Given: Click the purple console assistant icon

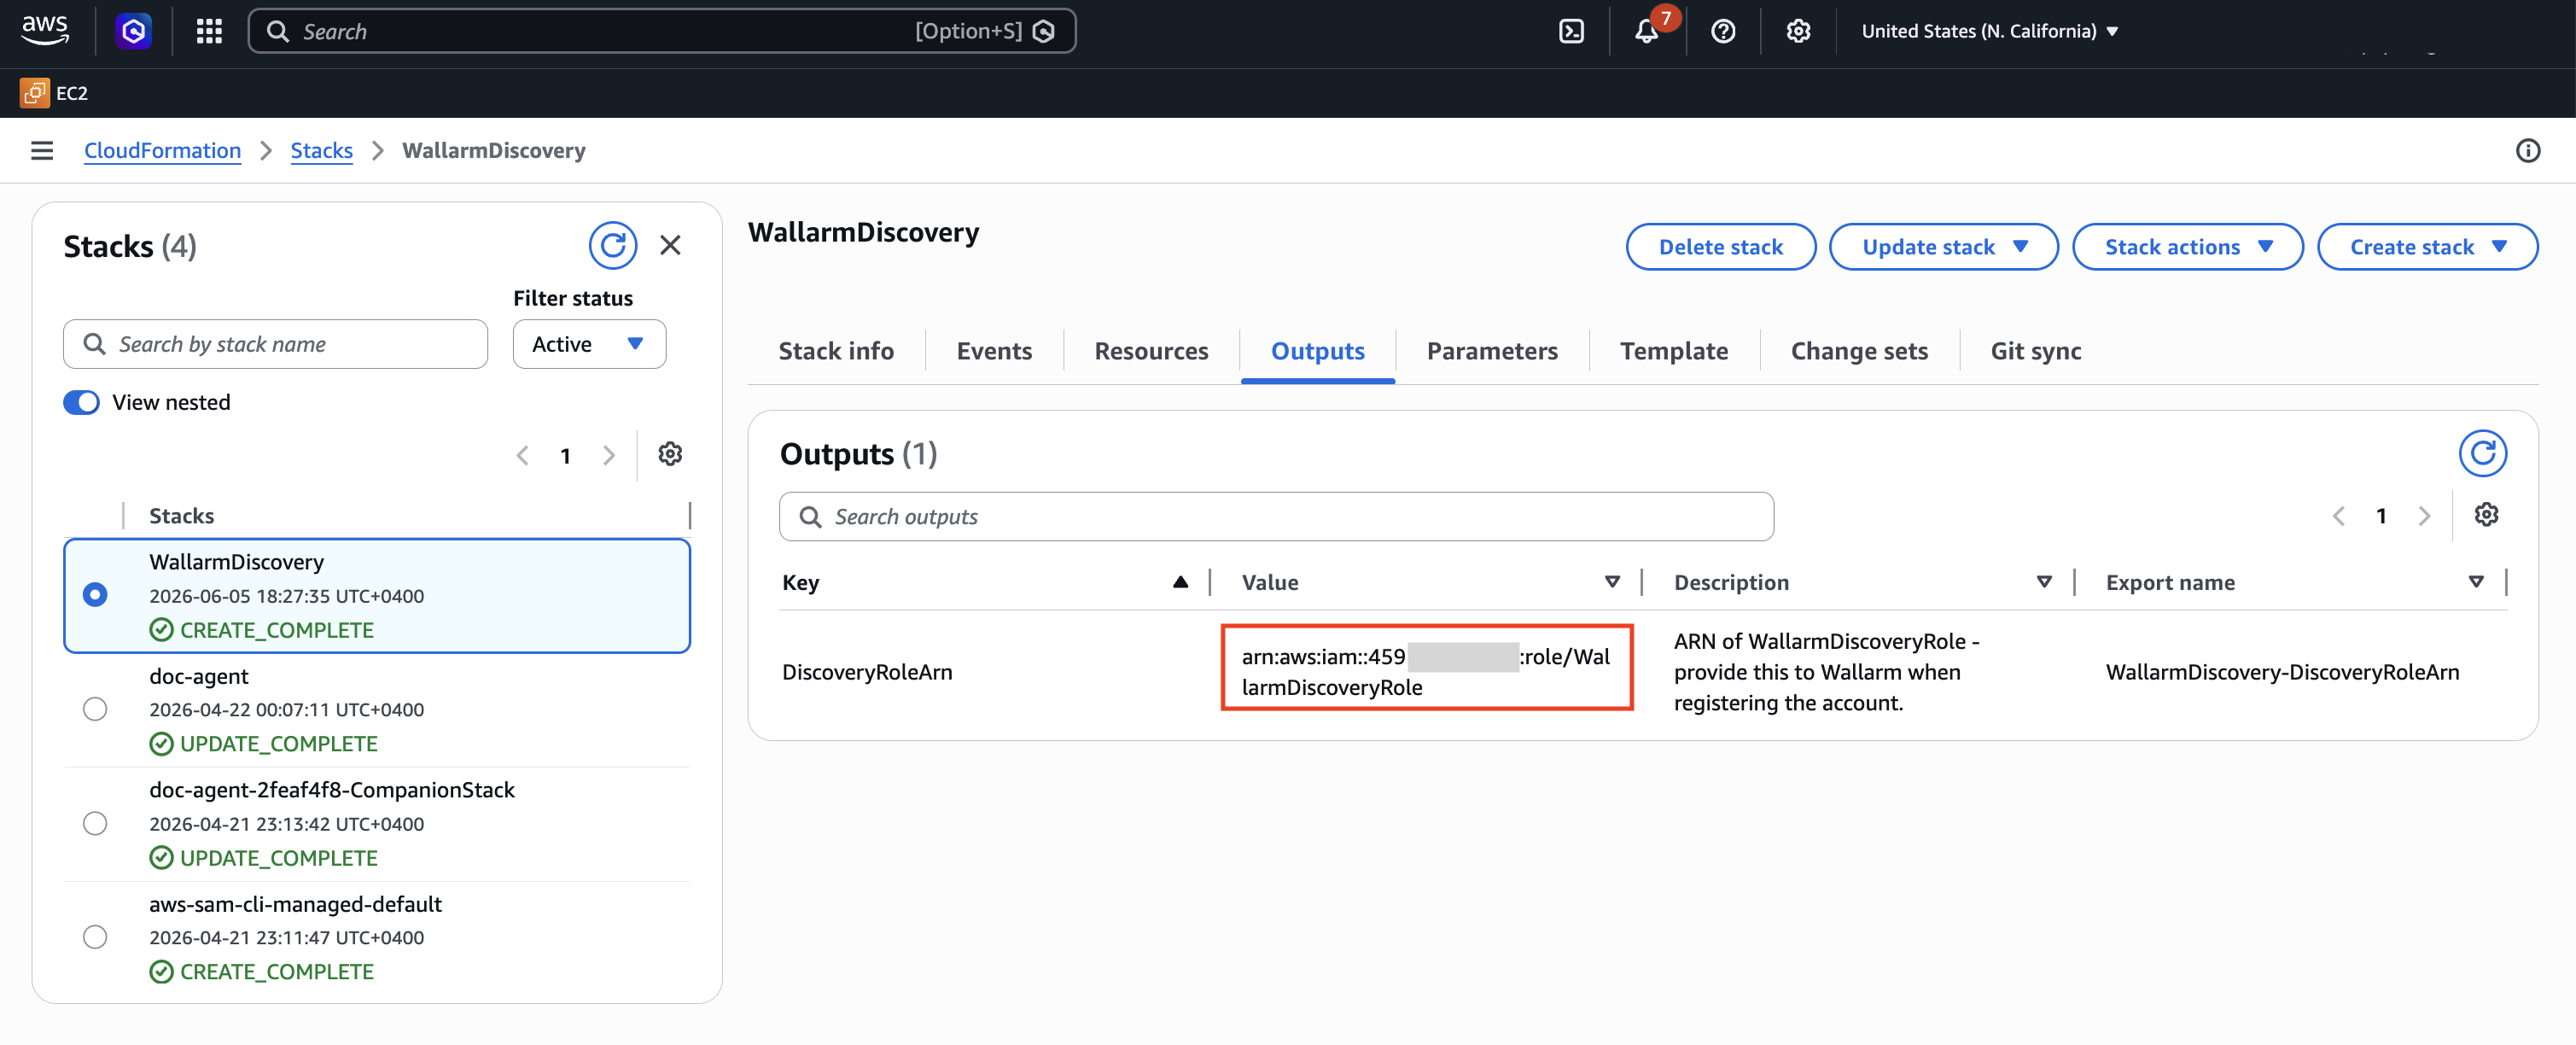Looking at the screenshot, I should tap(133, 31).
